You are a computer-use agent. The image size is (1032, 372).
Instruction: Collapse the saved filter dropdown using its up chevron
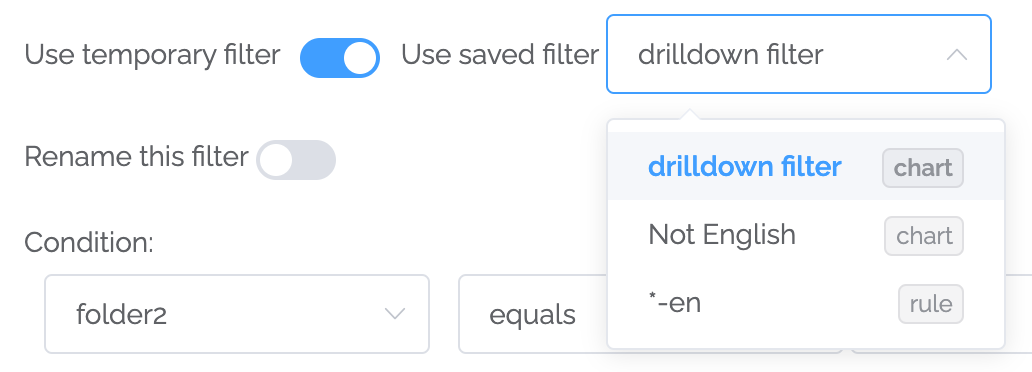pos(957,55)
